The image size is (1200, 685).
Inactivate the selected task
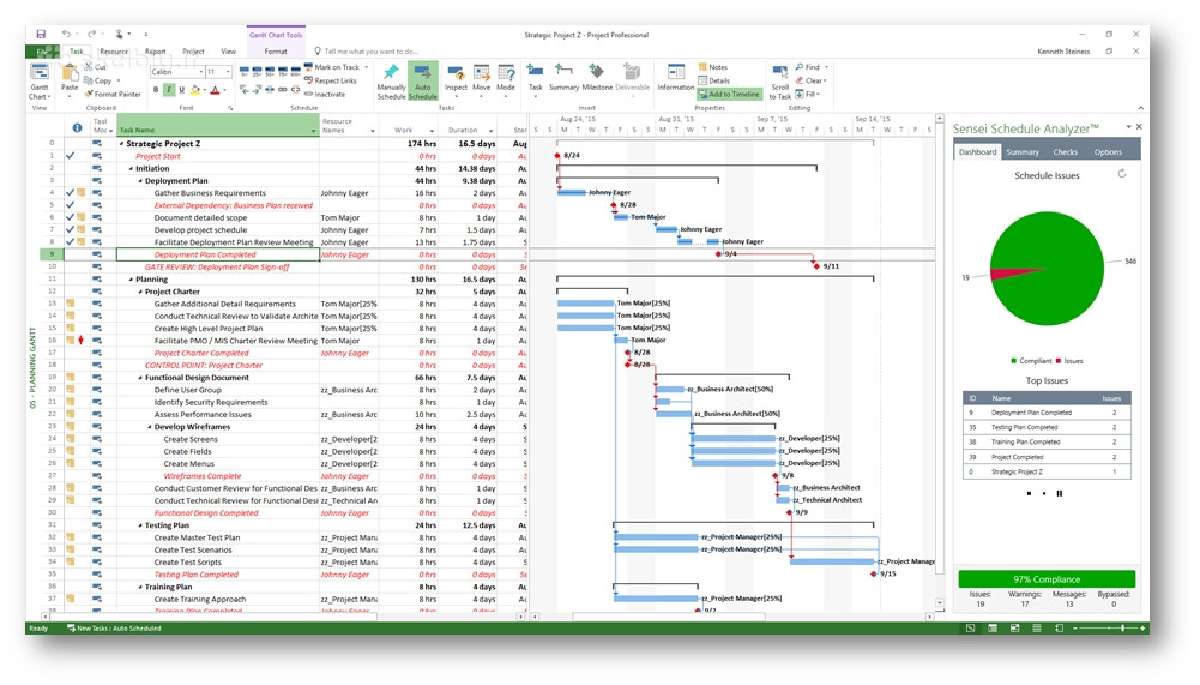click(x=325, y=94)
